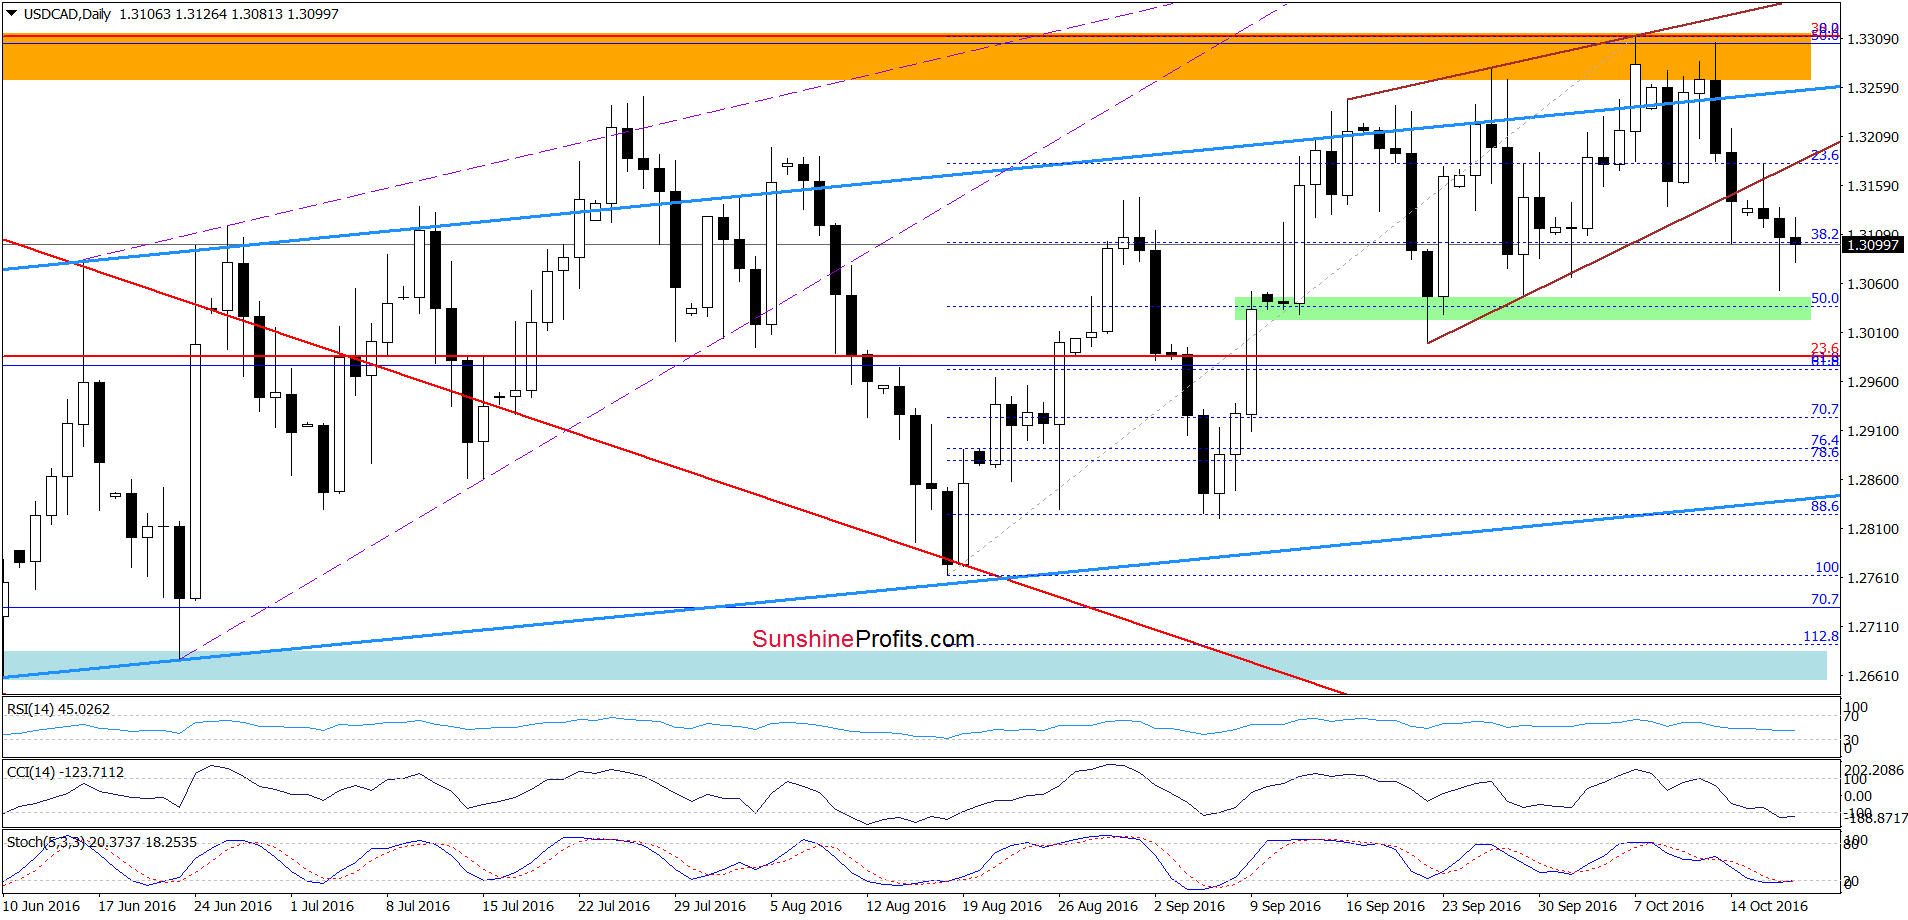Click the 1 Jul 2016 date label
This screenshot has height=920, width=1908.
[x=322, y=906]
